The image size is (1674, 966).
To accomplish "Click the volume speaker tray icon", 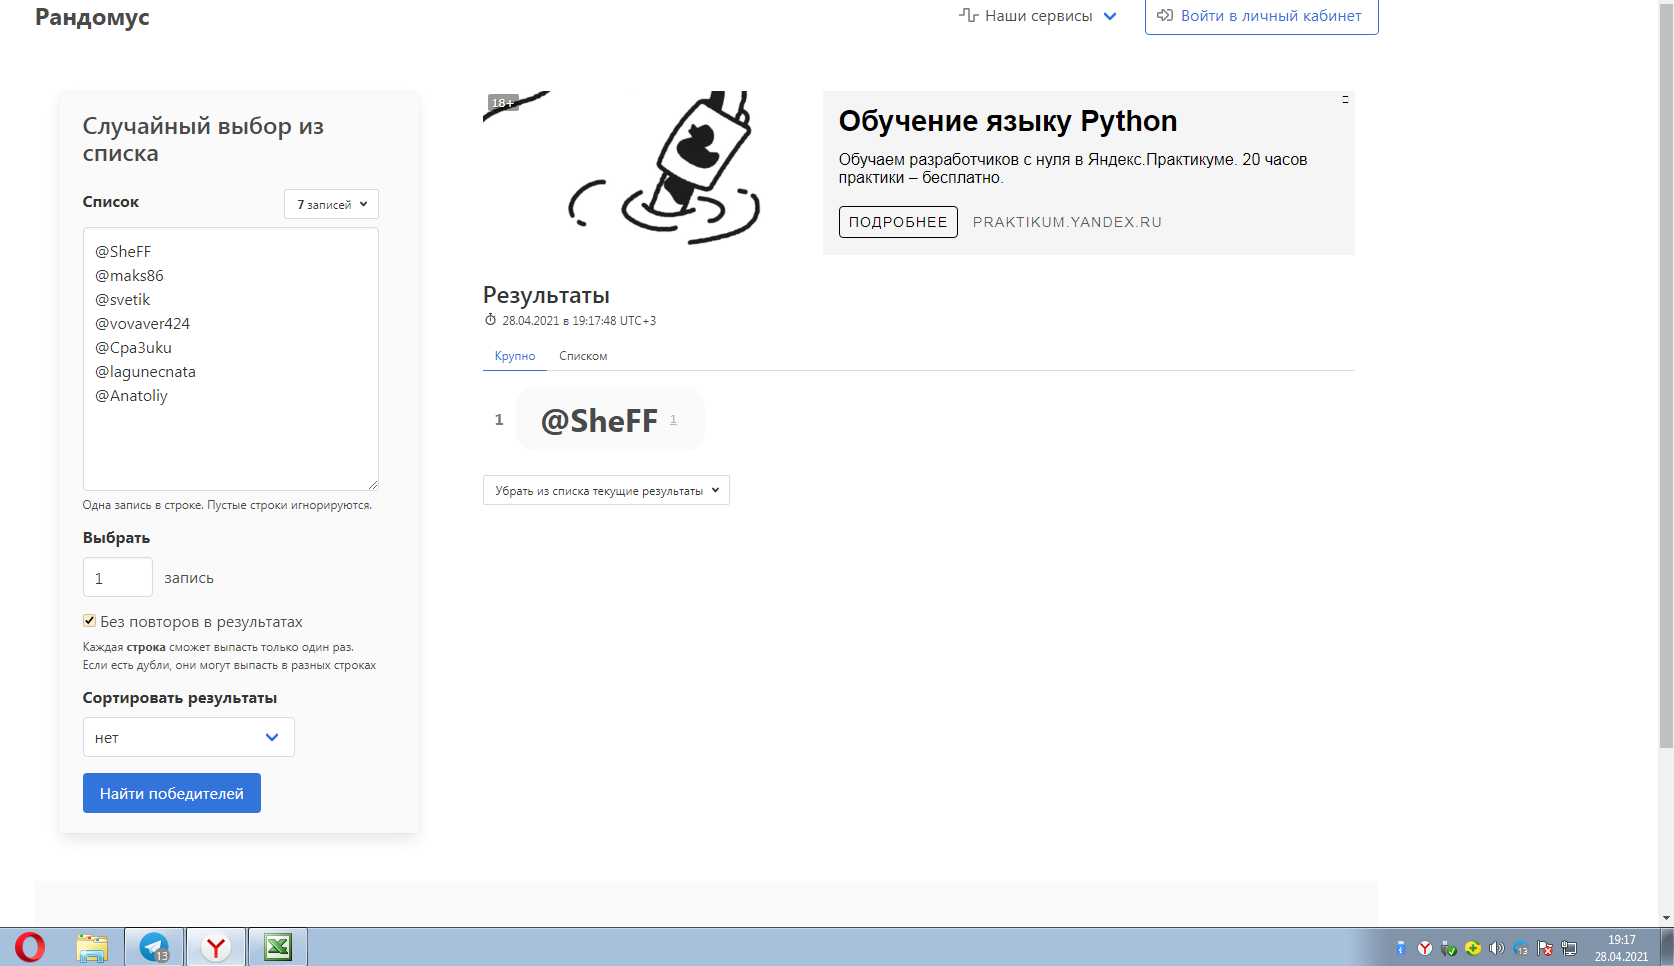I will (1496, 948).
